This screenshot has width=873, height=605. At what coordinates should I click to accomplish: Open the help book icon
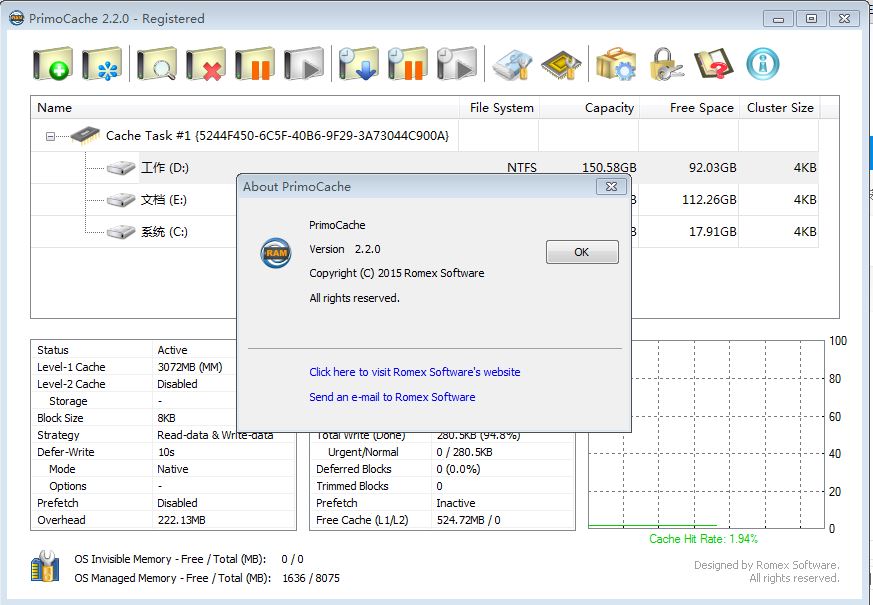click(x=714, y=64)
